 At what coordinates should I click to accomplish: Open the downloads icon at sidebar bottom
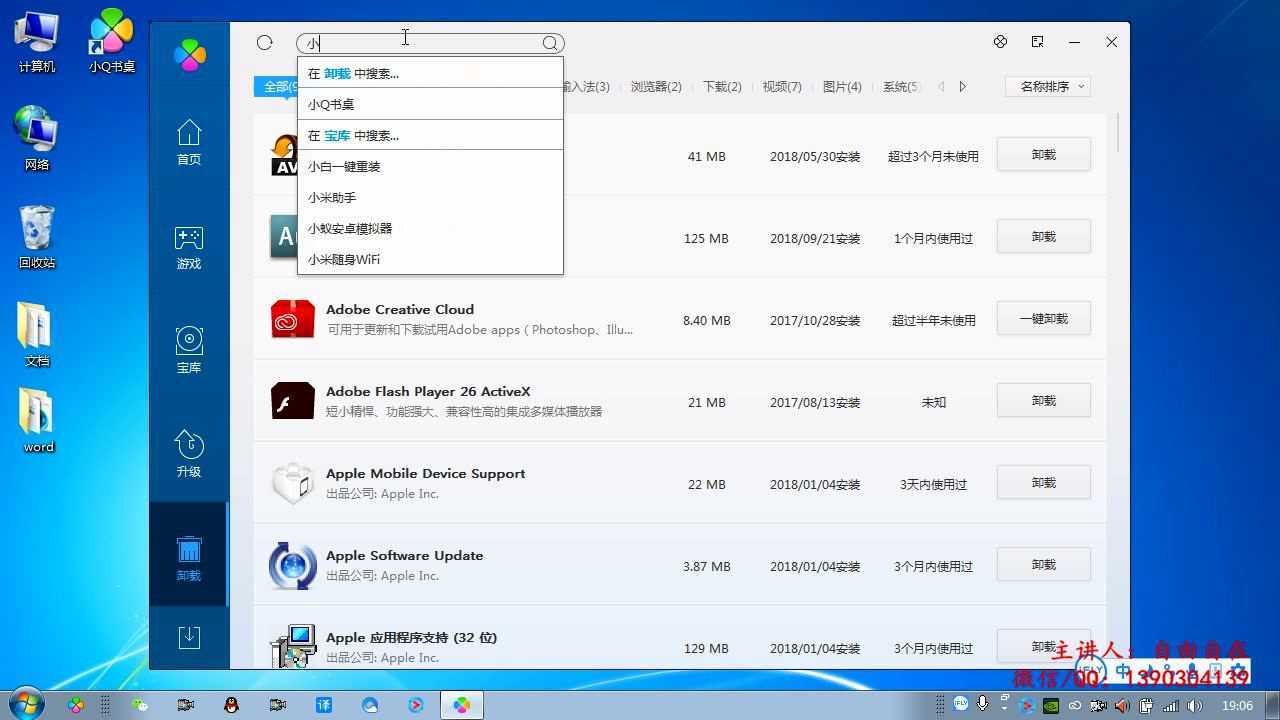point(189,637)
